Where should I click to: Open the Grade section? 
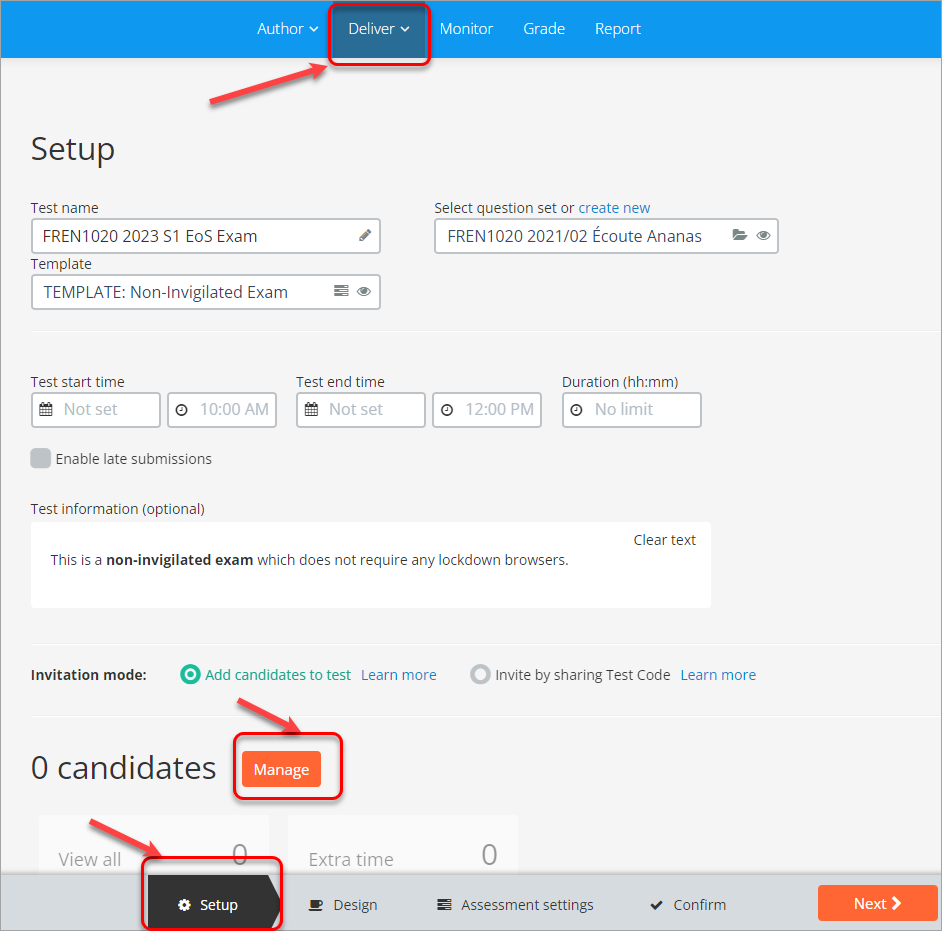pos(544,29)
